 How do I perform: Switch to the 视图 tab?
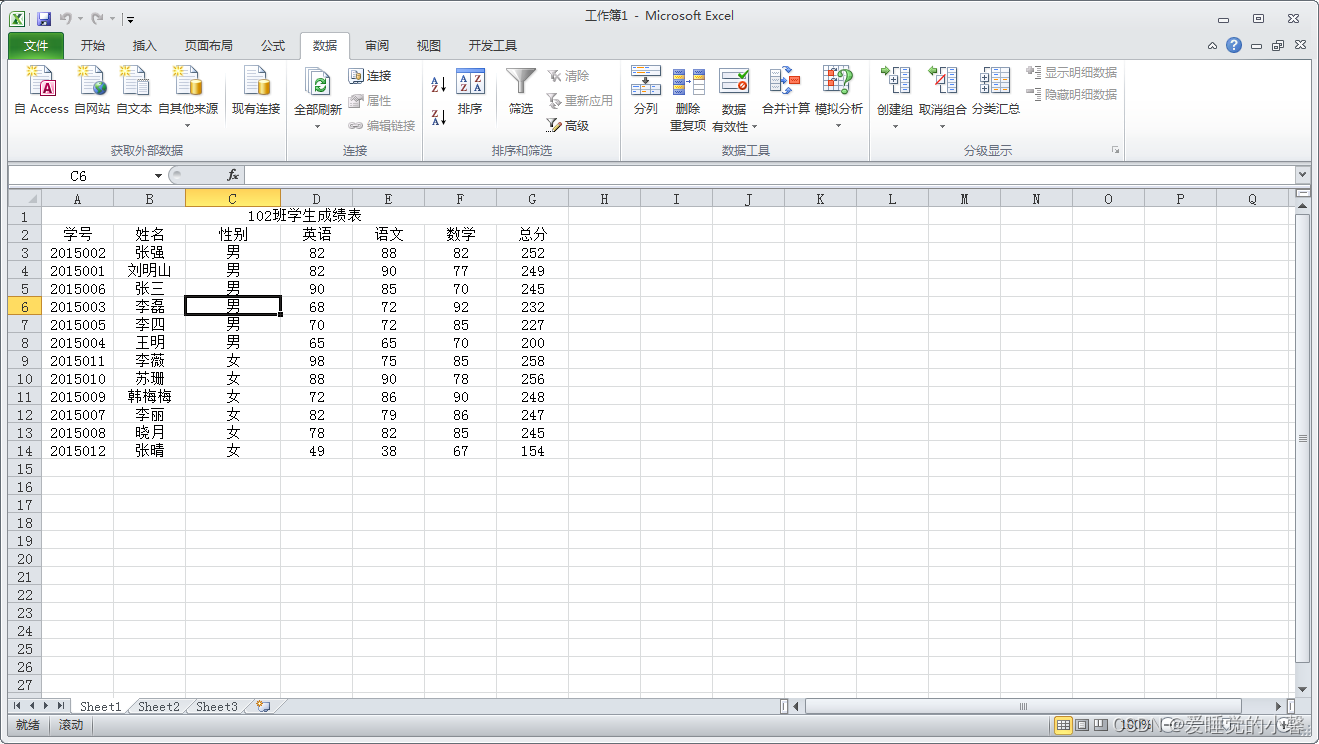point(429,46)
